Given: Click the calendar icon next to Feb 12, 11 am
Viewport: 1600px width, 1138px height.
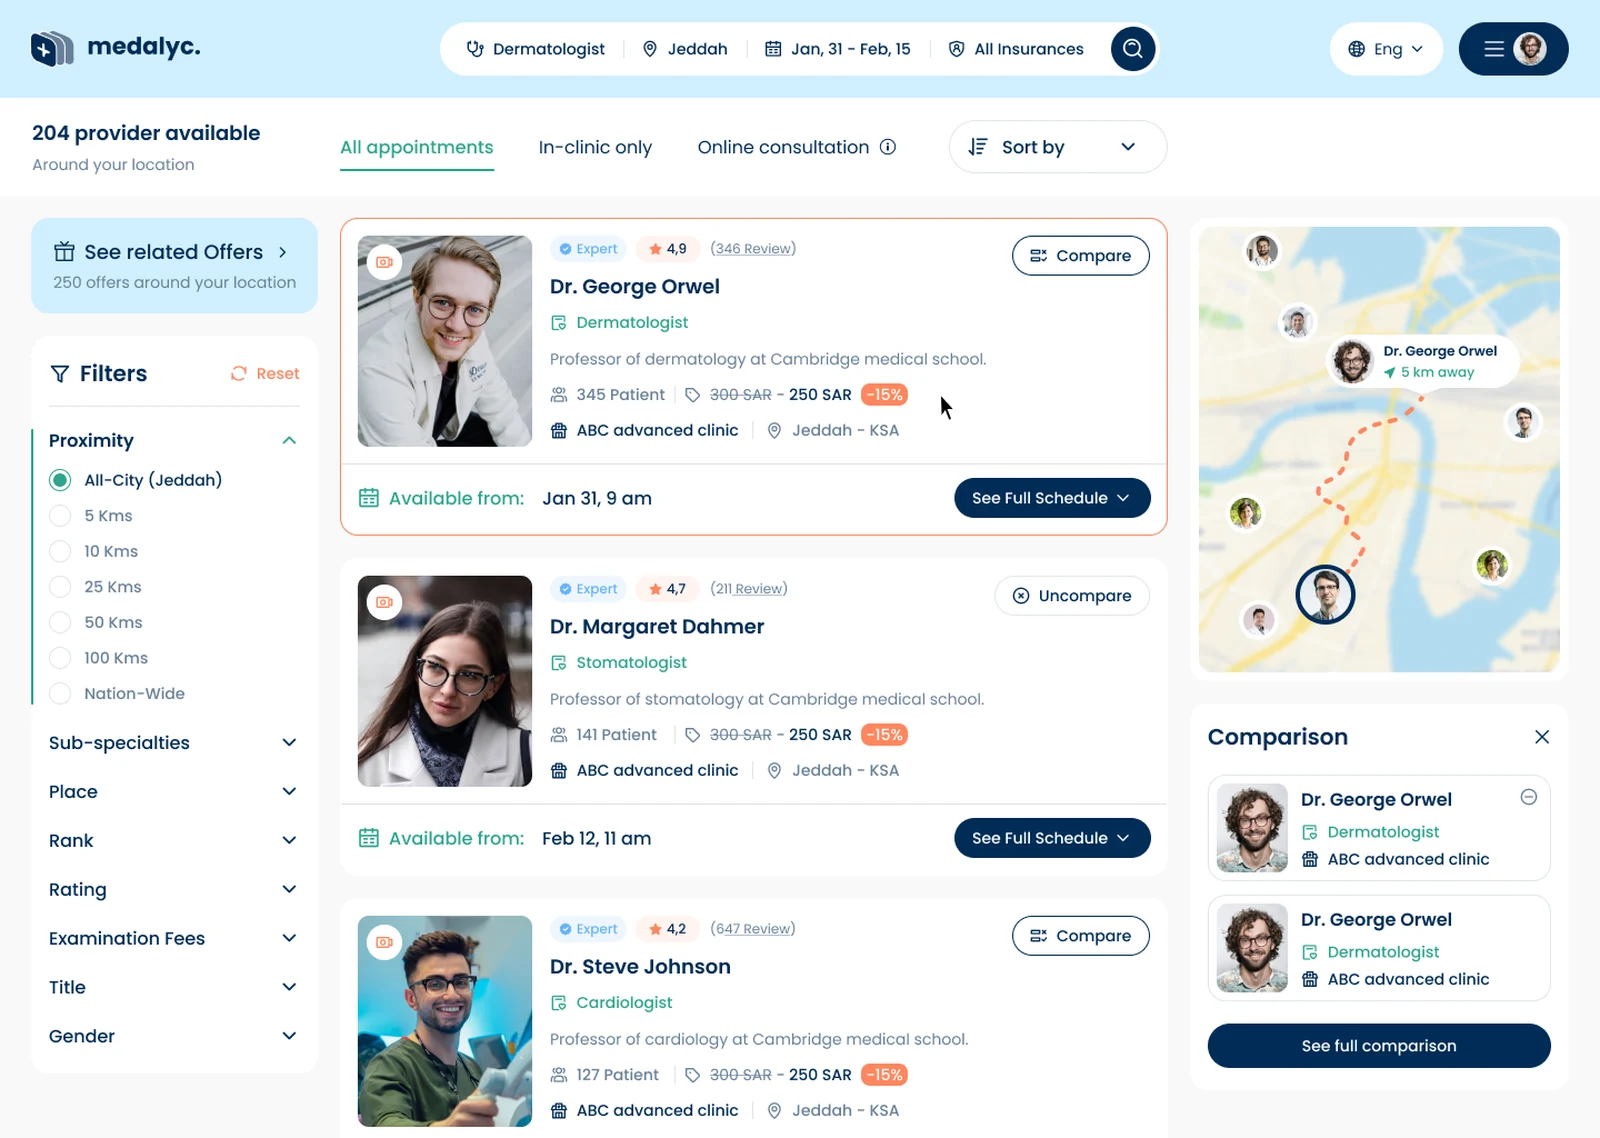Looking at the screenshot, I should [x=369, y=838].
